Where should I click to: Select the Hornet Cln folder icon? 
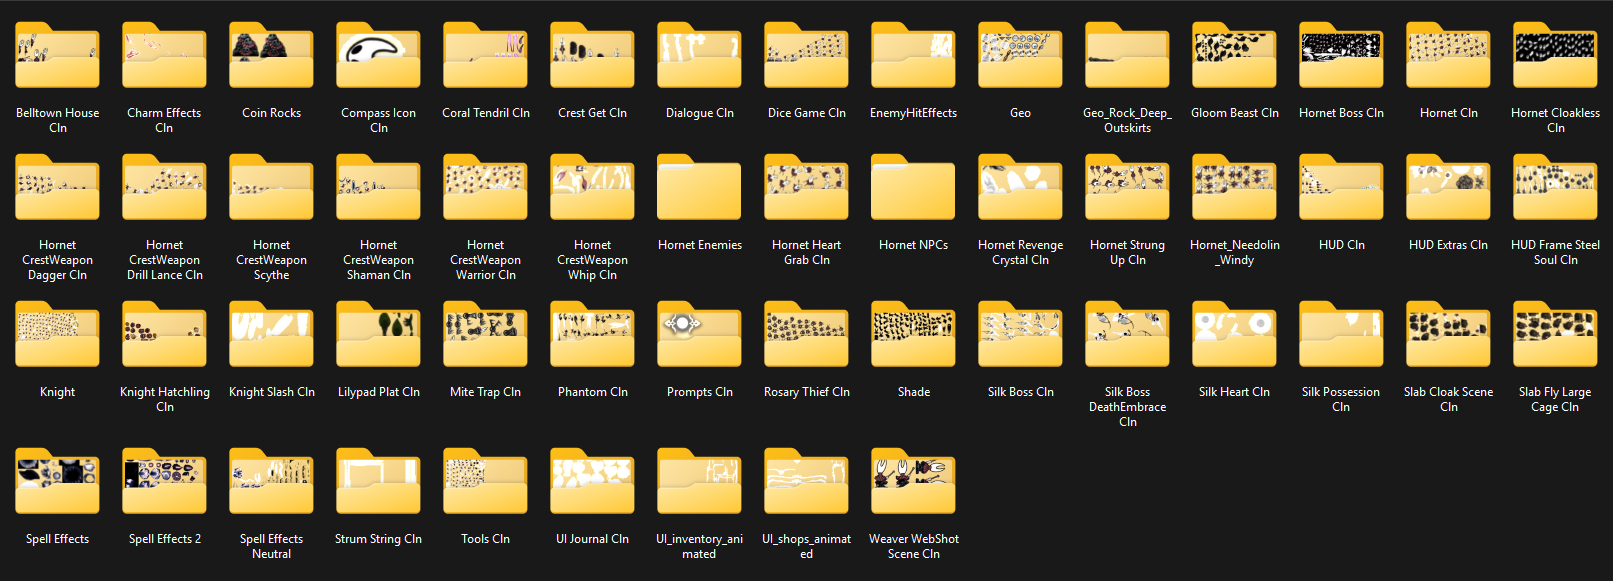point(1448,55)
